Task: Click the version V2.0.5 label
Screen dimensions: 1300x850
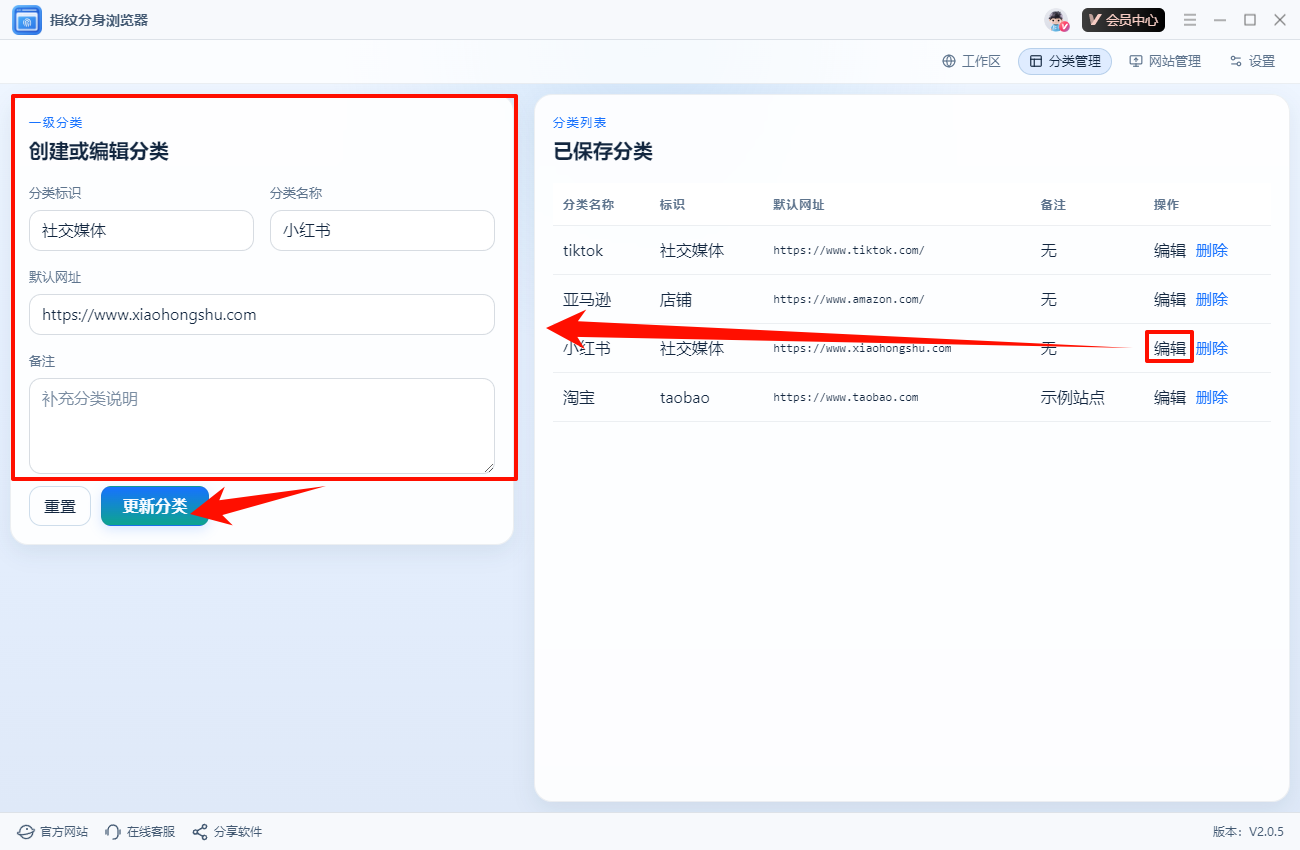Action: tap(1248, 832)
